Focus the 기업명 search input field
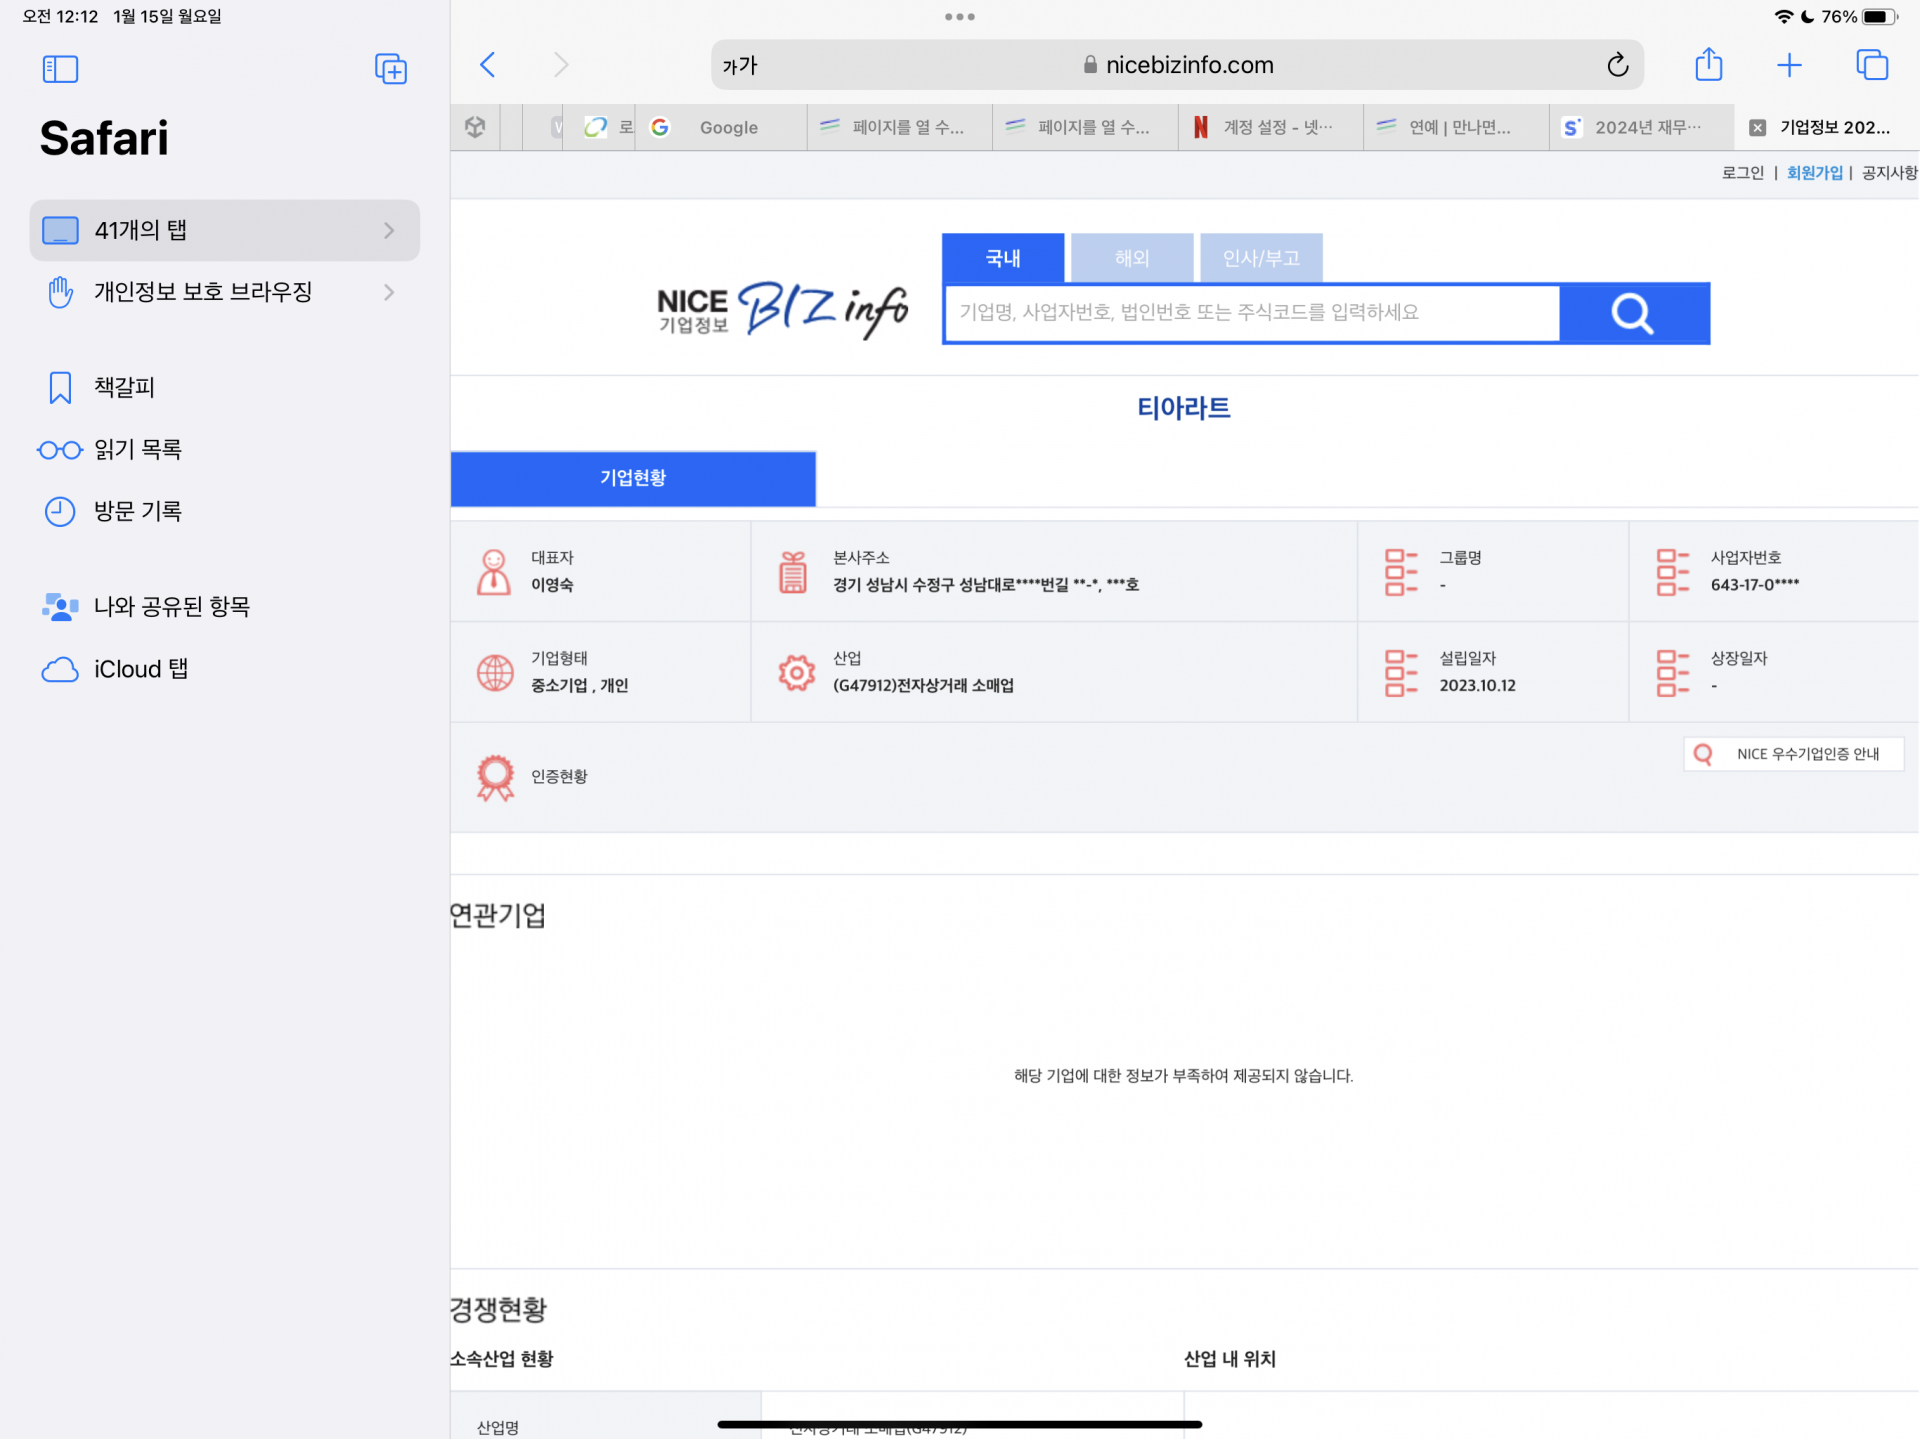The width and height of the screenshot is (1920, 1439). [x=1250, y=313]
